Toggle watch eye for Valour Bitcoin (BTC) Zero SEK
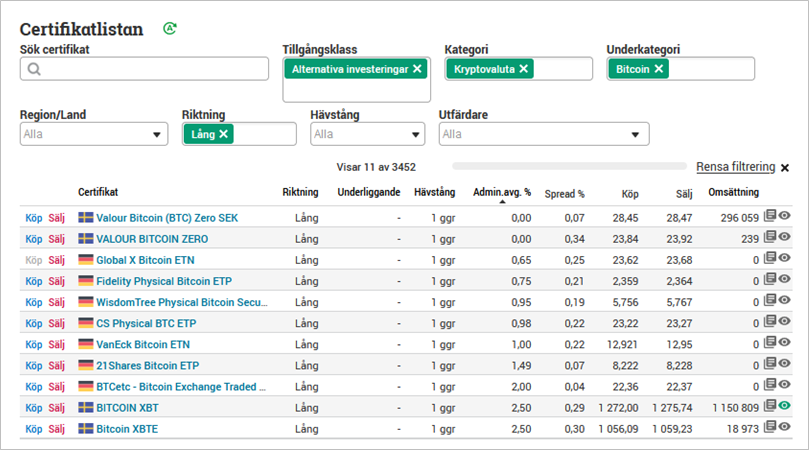Screen dimensions: 809x450 (x=784, y=215)
